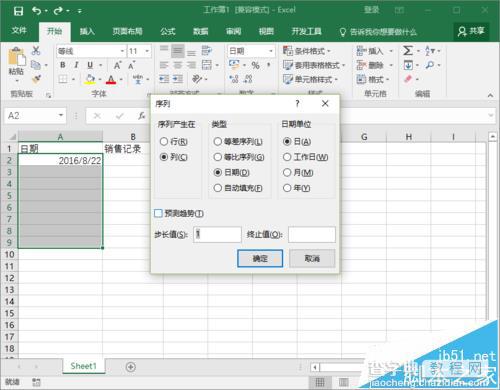Click the 登录 sign-in link
Screen dimensions: 500x390
point(371,10)
